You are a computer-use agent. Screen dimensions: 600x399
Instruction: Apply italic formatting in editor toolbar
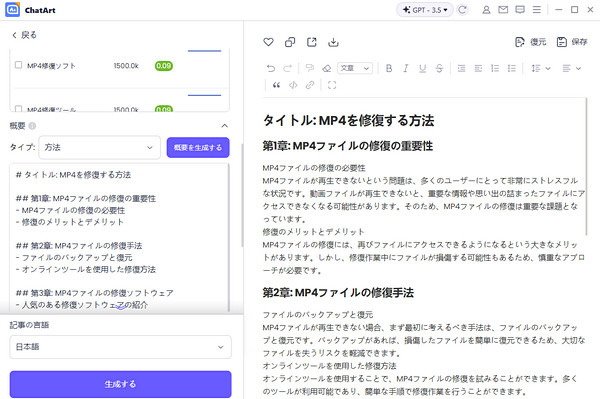point(406,68)
